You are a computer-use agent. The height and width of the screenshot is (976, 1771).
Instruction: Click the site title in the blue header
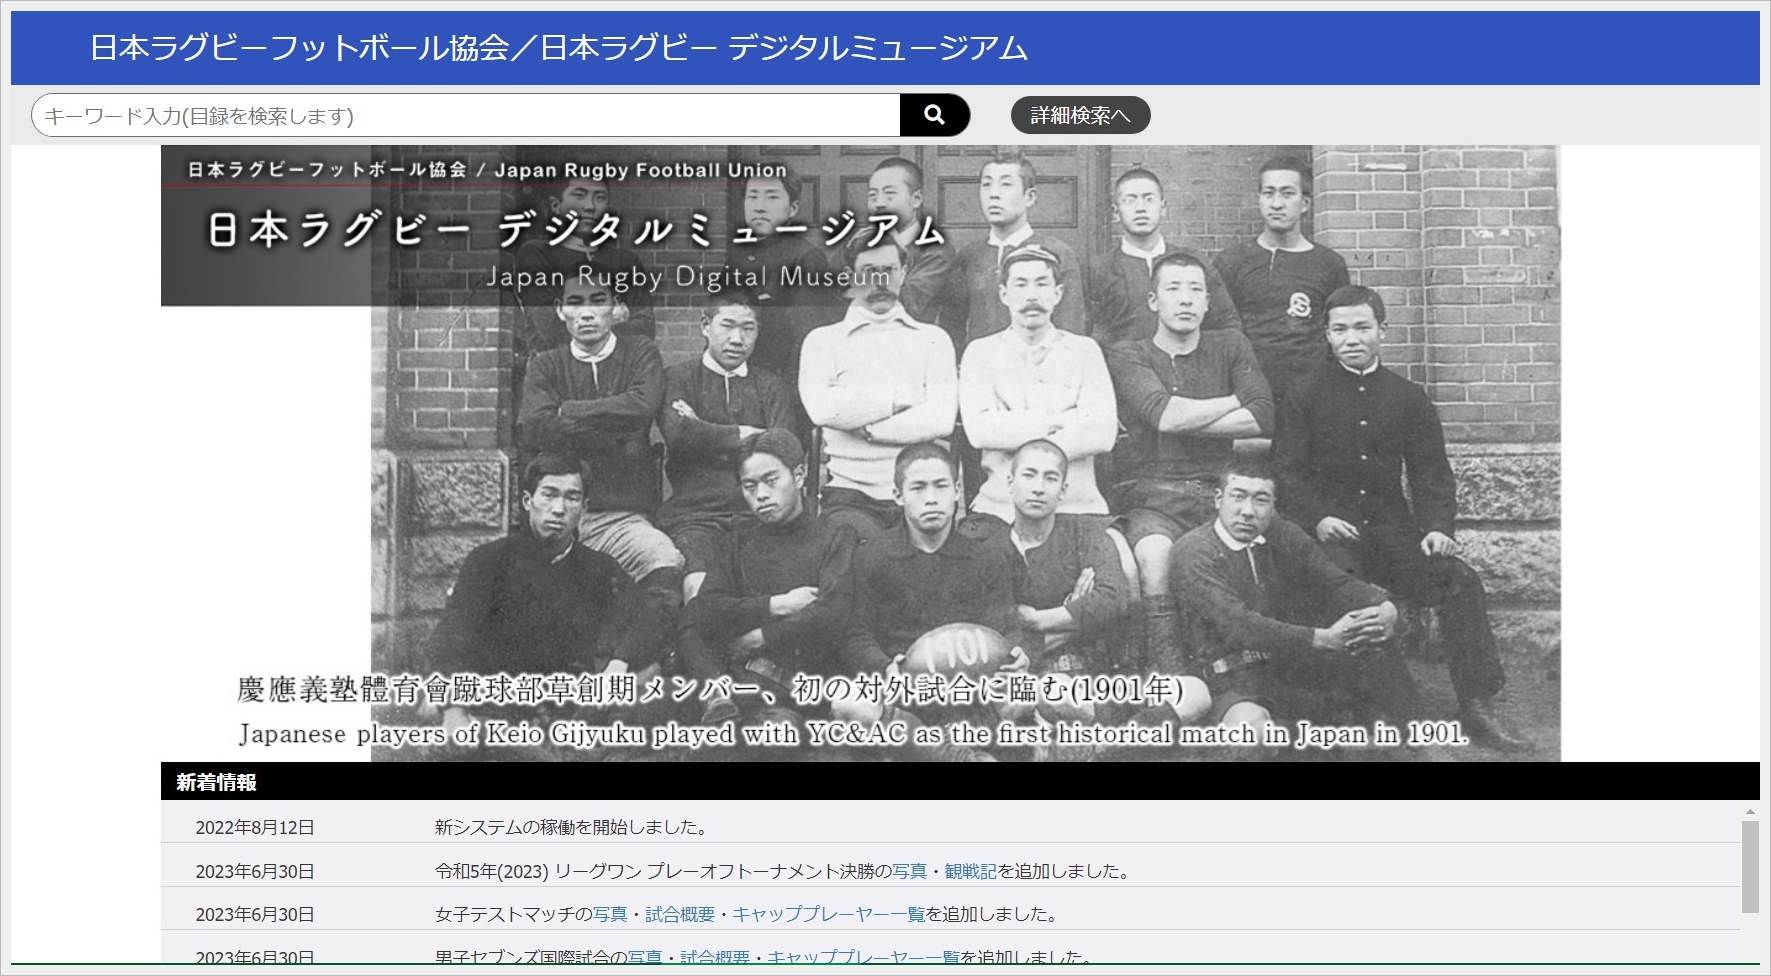coord(558,48)
